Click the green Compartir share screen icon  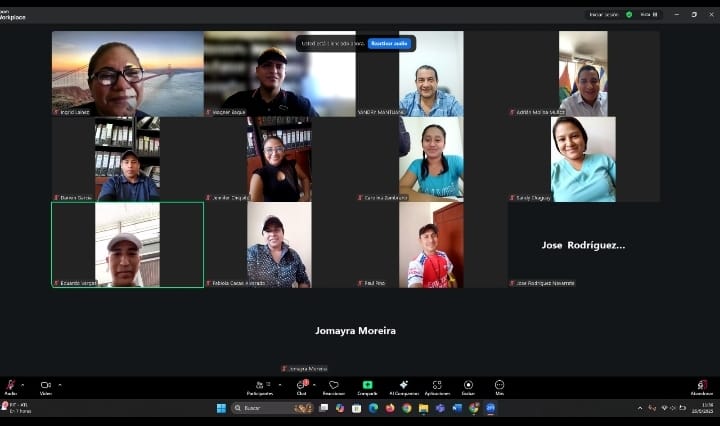[367, 386]
